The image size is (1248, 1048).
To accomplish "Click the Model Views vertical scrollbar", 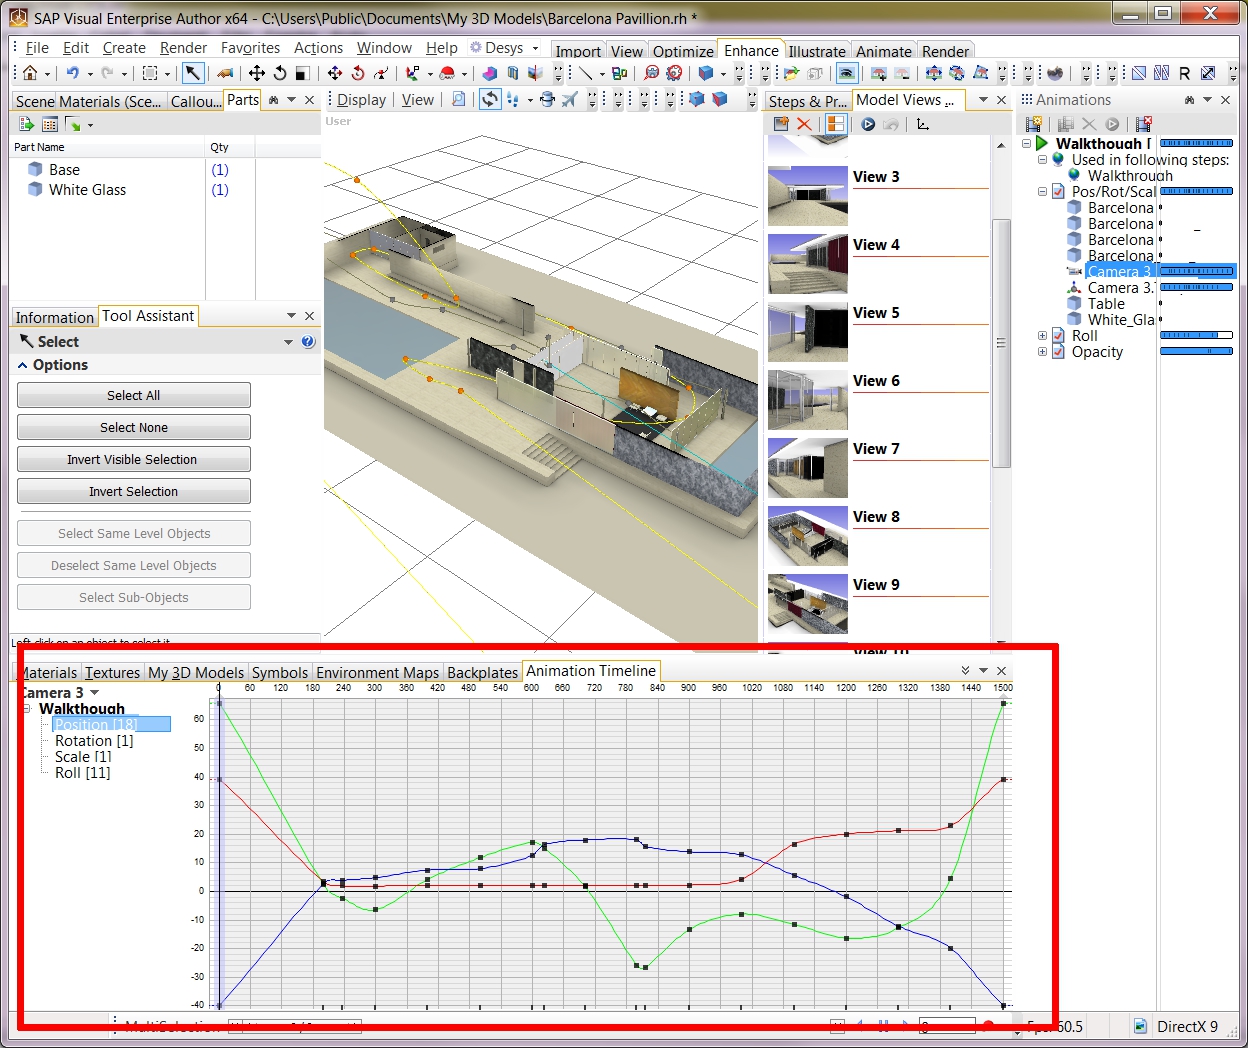I will pyautogui.click(x=1001, y=342).
